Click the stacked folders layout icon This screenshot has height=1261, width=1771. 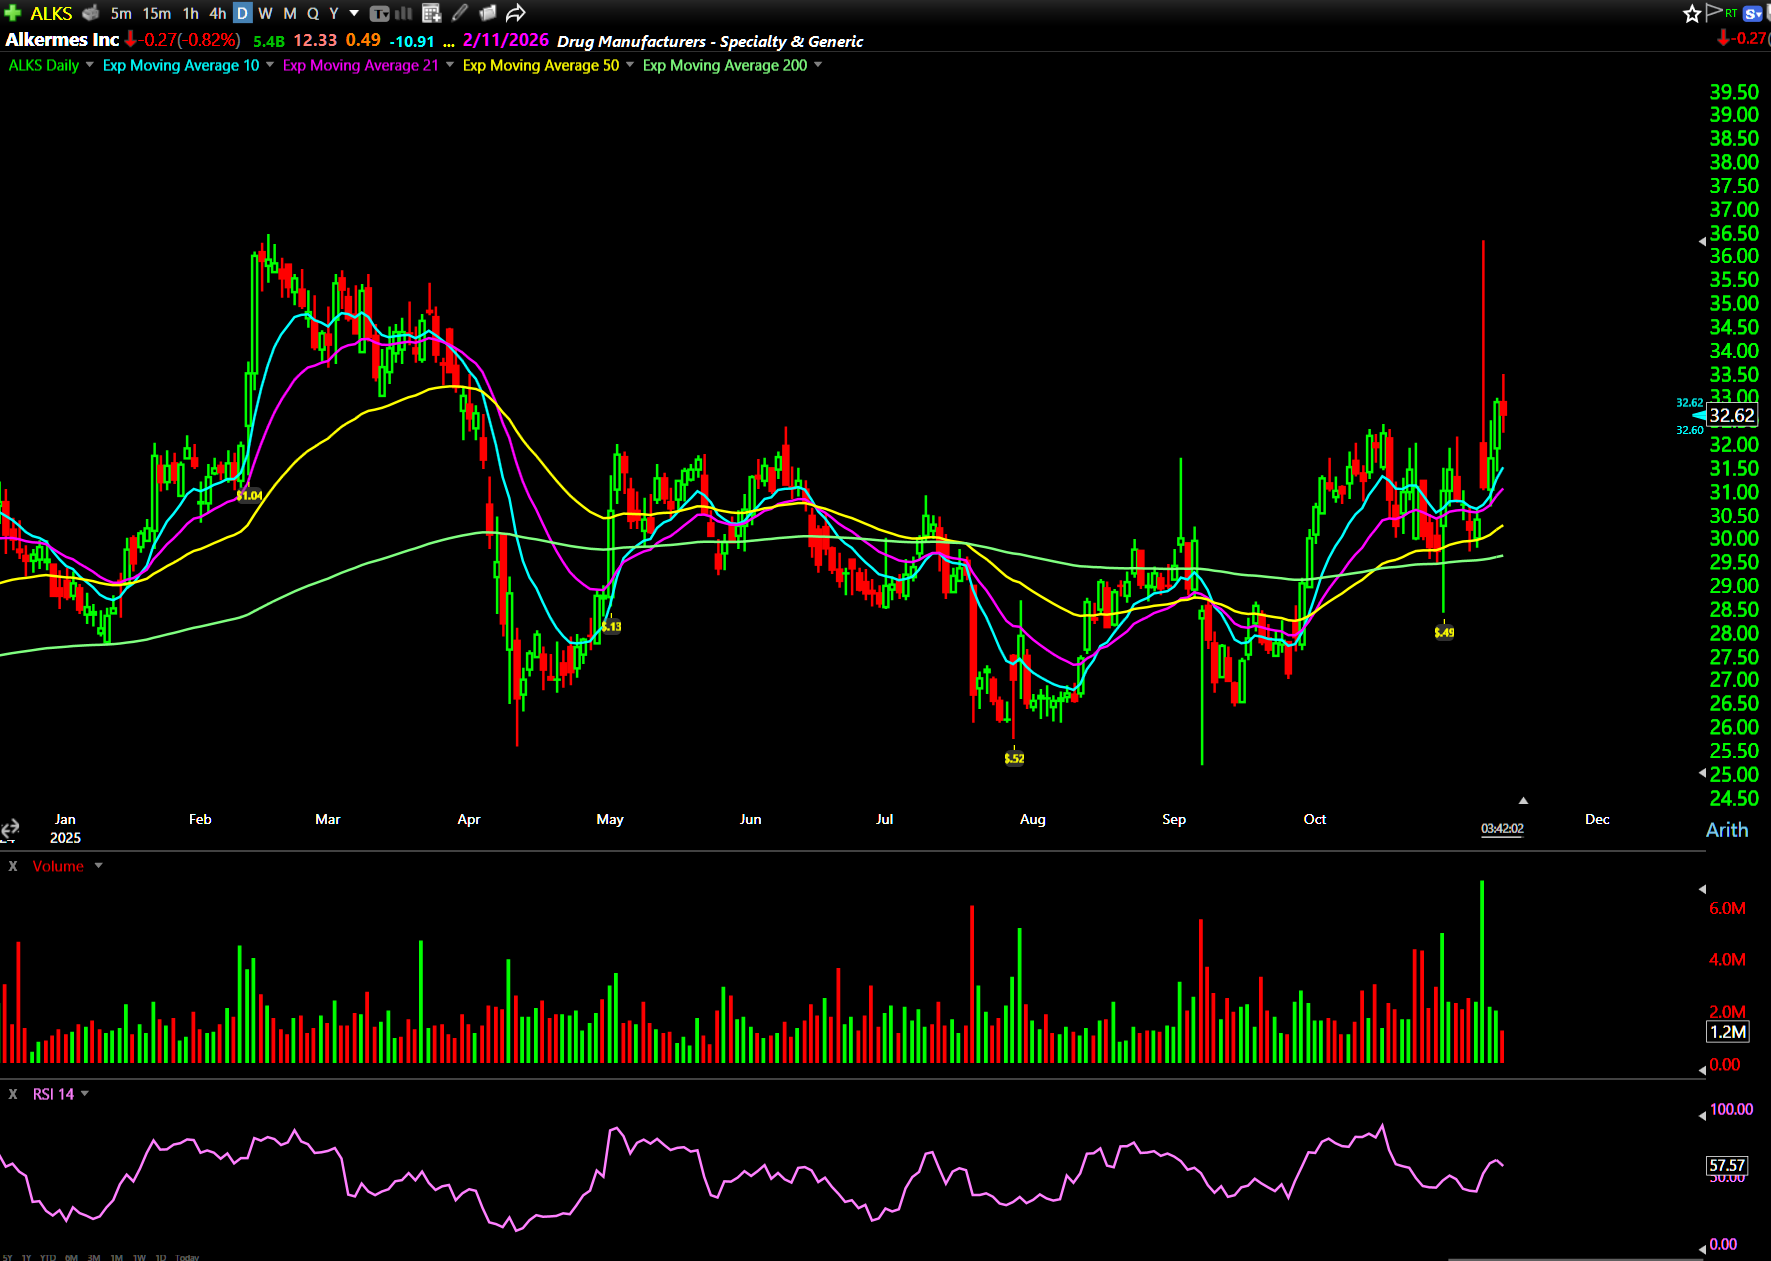[488, 13]
